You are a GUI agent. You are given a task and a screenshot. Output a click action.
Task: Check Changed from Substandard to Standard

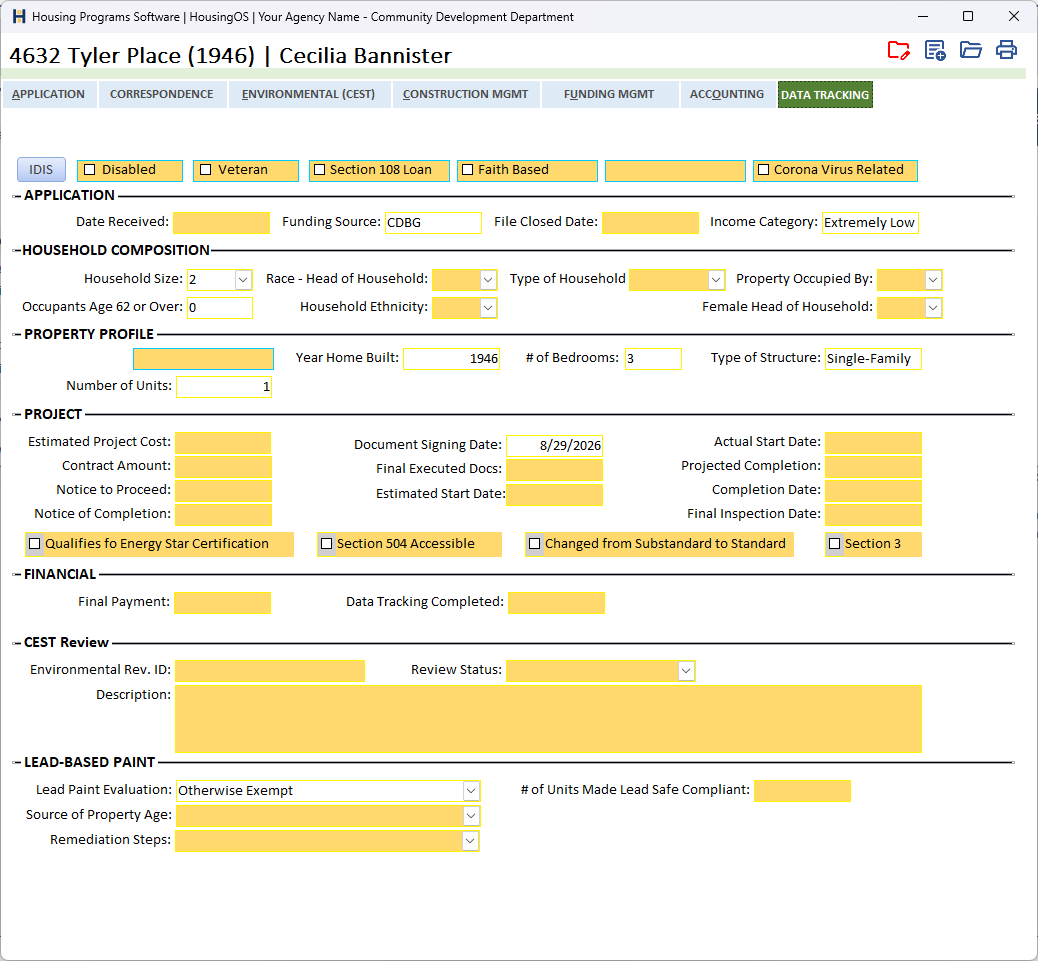coord(534,544)
